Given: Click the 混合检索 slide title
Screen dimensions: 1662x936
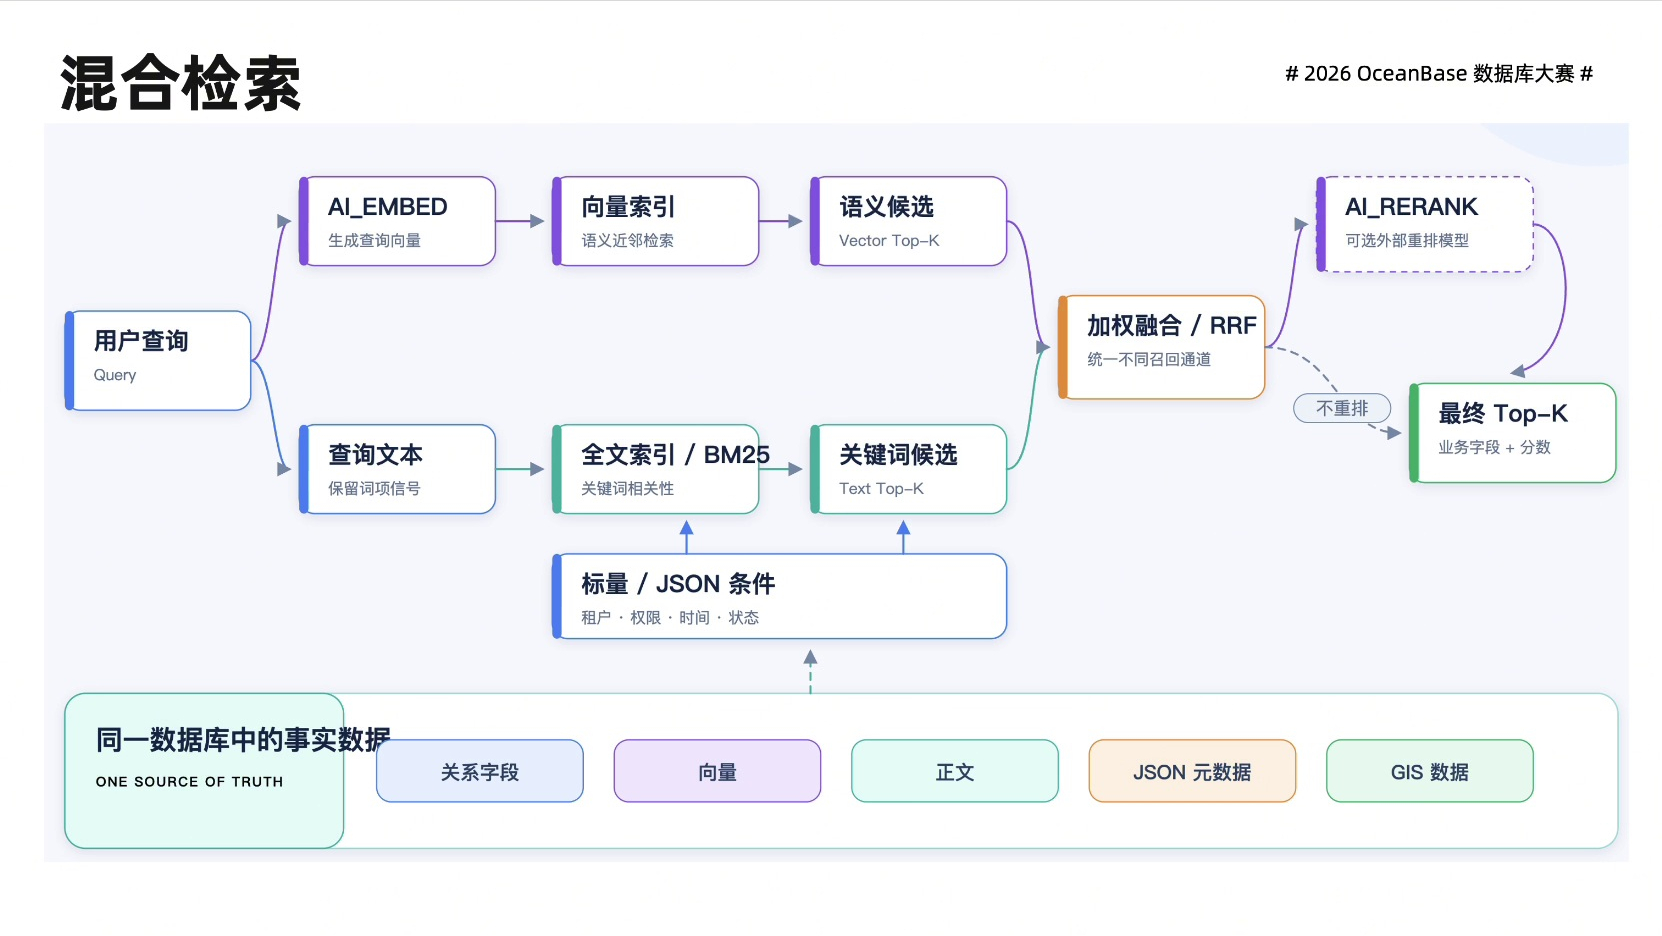Looking at the screenshot, I should coord(181,83).
